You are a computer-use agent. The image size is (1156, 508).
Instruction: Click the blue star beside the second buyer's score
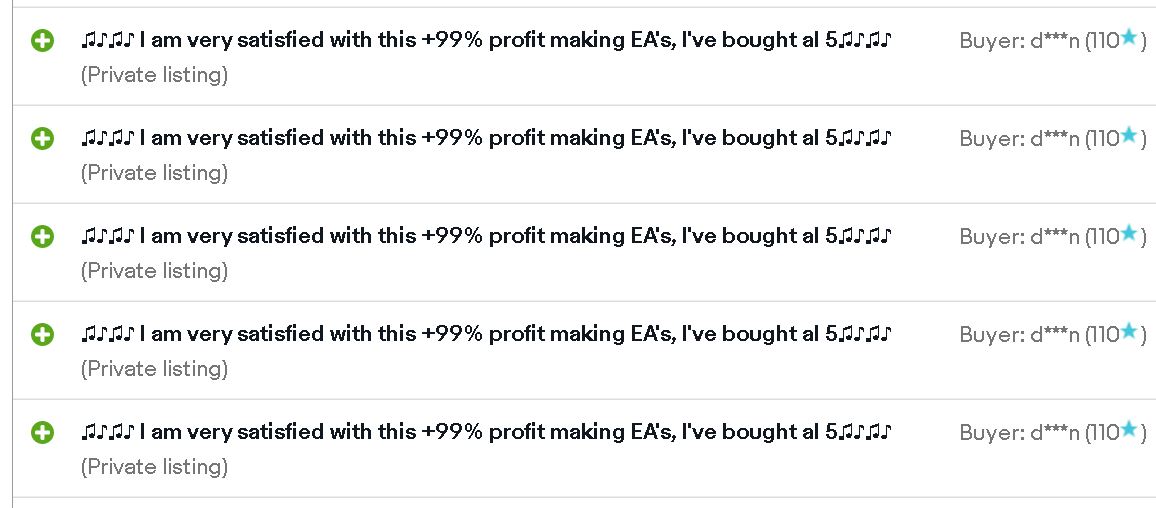pos(1129,136)
